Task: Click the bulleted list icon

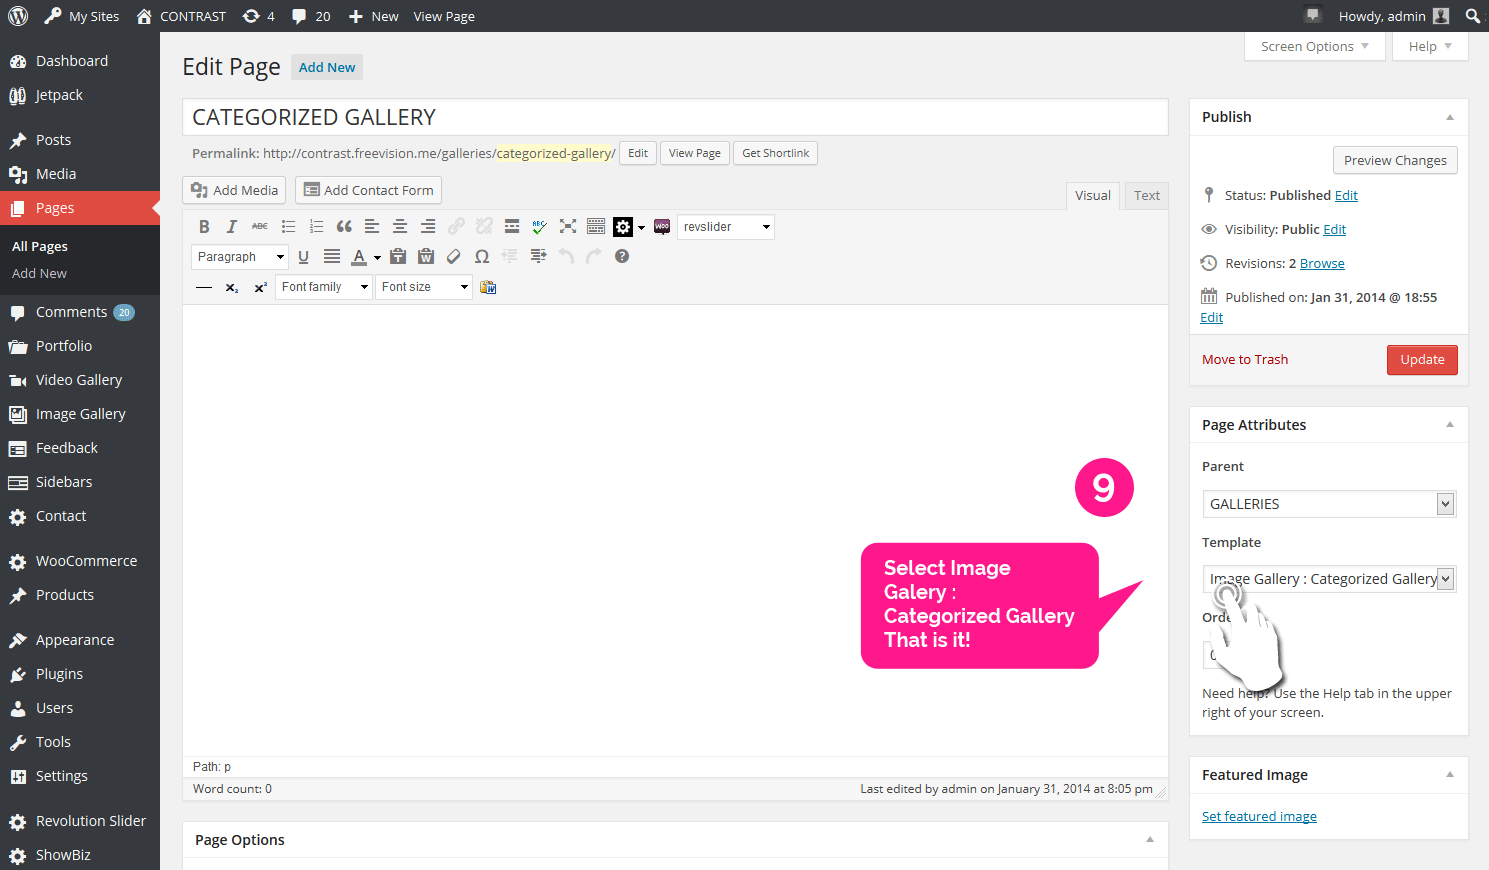Action: click(288, 227)
